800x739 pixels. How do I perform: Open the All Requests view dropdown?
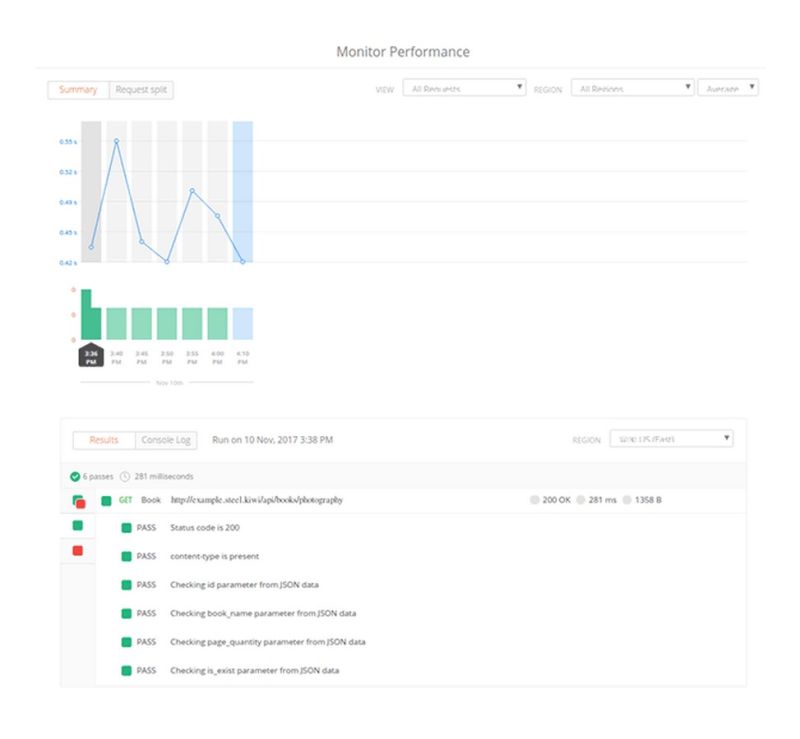click(x=462, y=87)
